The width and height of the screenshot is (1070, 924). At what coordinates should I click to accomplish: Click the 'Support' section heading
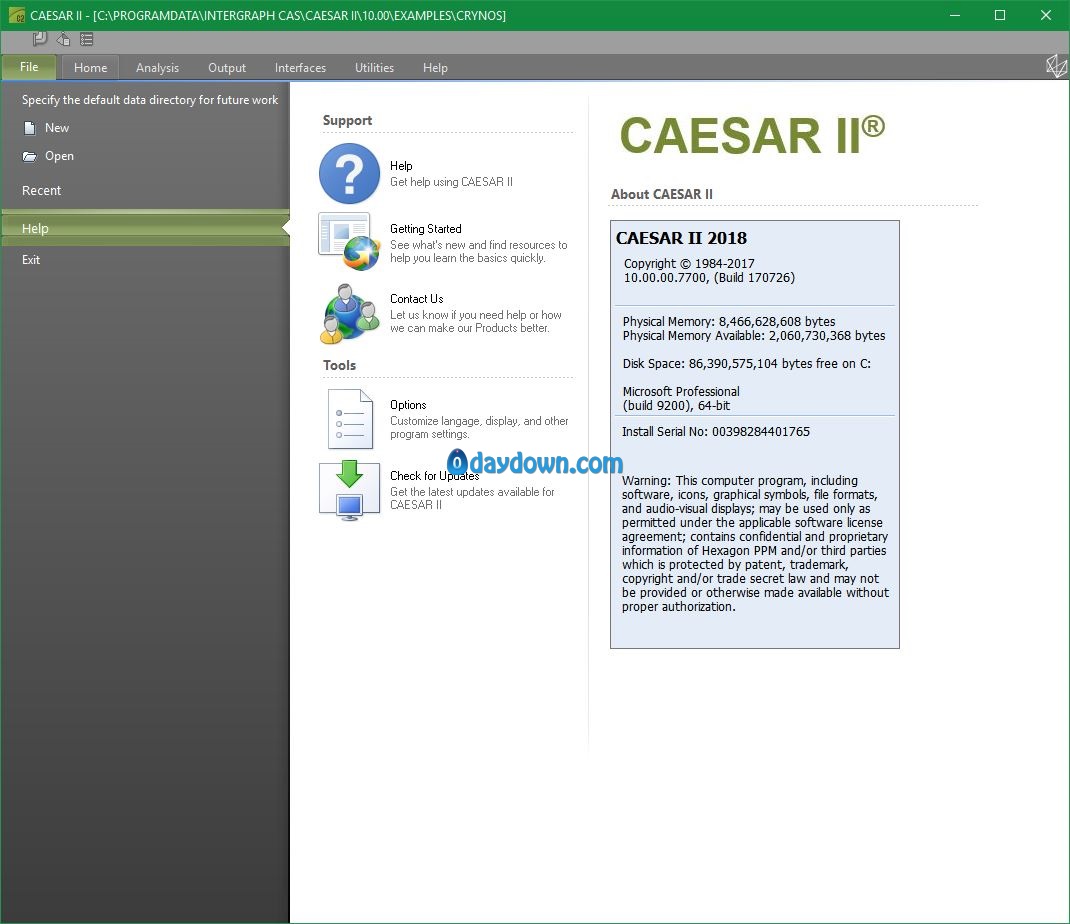click(x=347, y=121)
